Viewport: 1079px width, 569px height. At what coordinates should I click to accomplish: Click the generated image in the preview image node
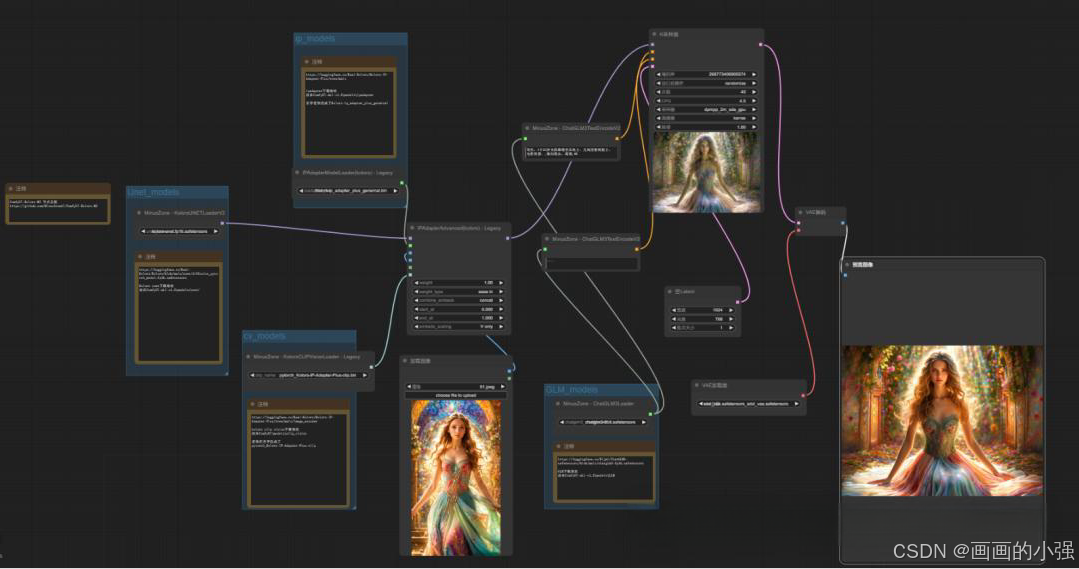coord(942,420)
